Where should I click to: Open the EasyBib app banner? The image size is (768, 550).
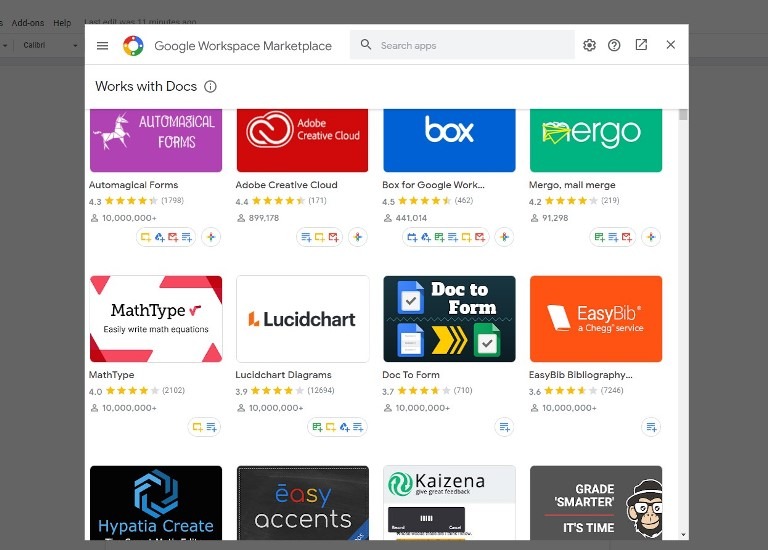tap(596, 319)
